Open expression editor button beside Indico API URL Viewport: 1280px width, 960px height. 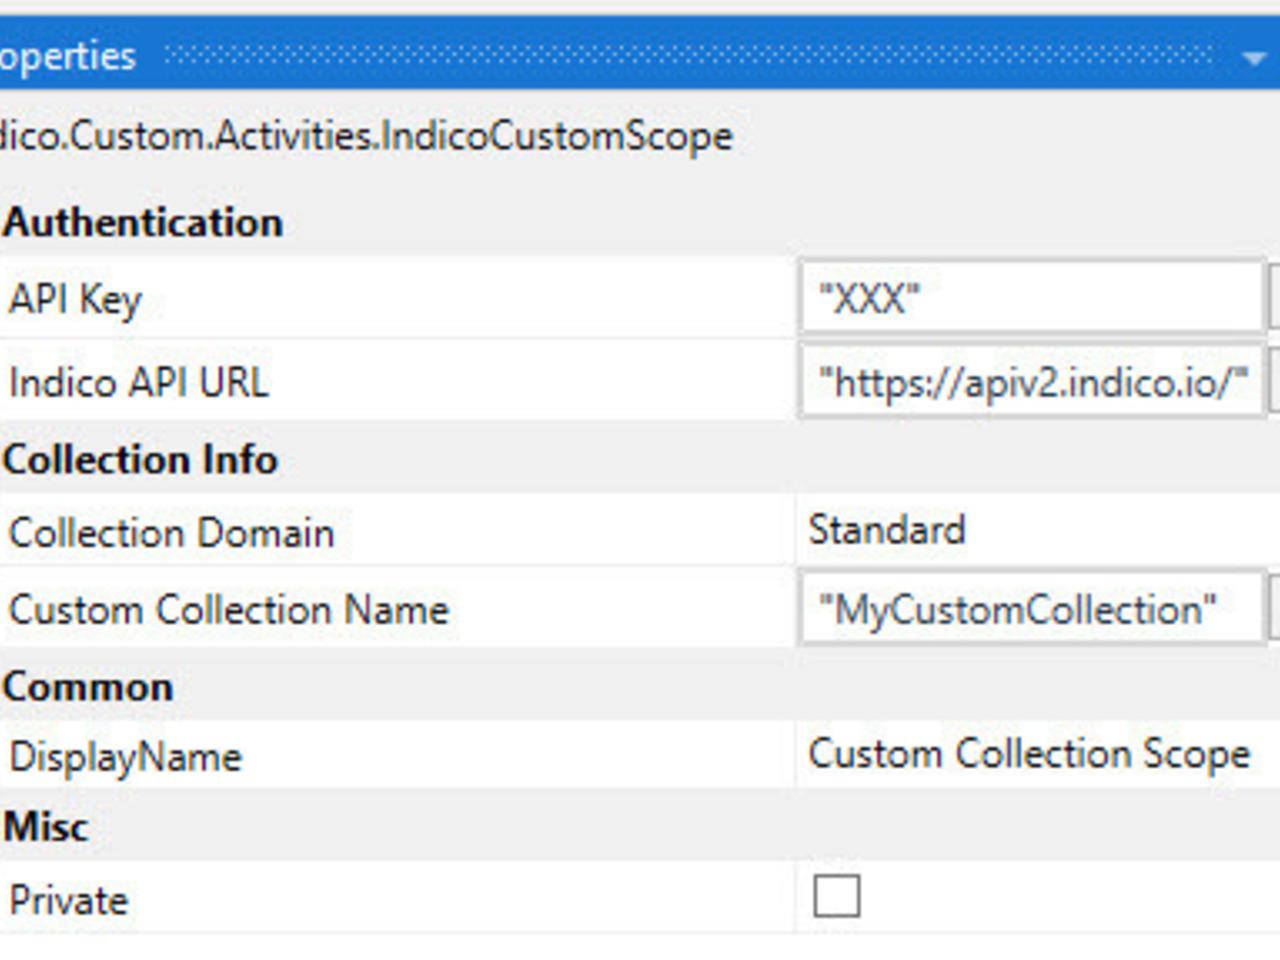click(1274, 380)
